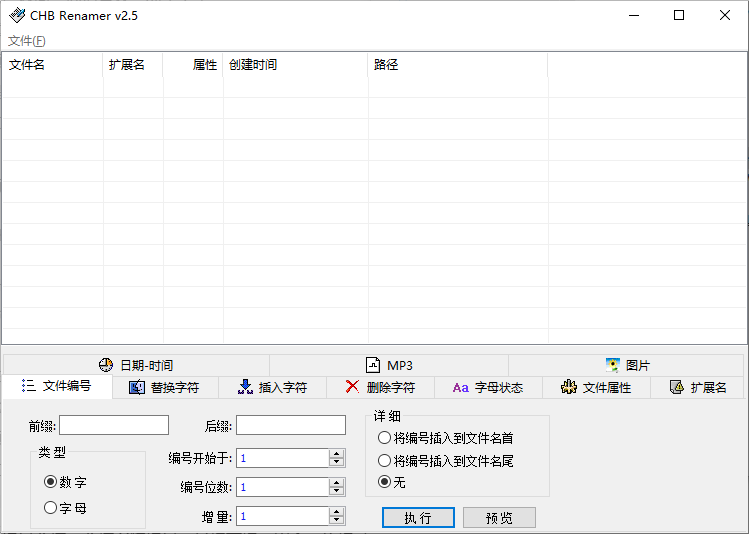Decrease 增量 with down arrow
The image size is (749, 534).
(x=337, y=521)
